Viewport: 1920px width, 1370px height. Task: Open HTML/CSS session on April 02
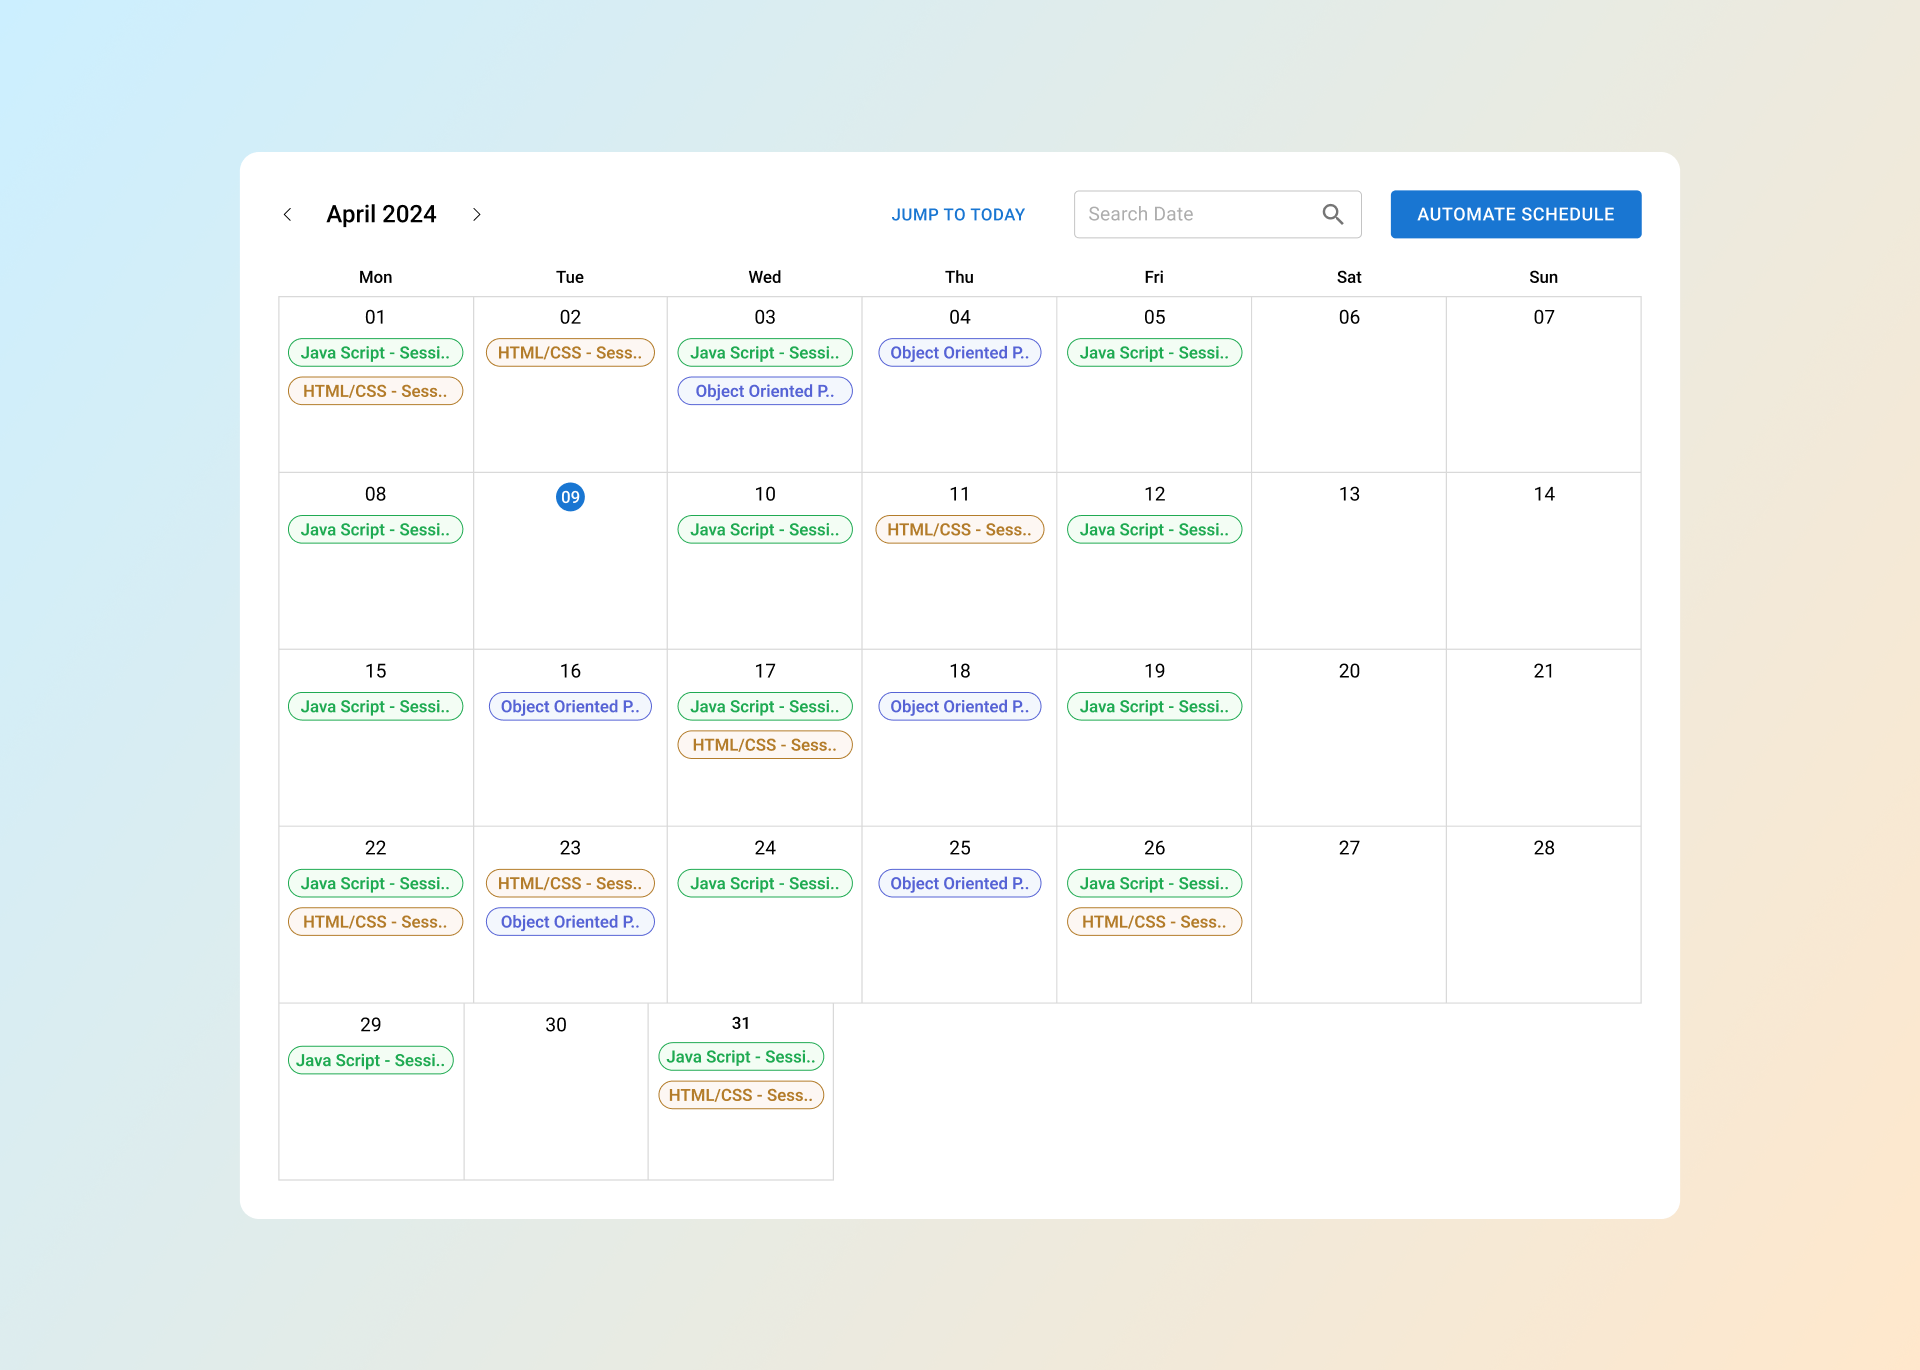[x=570, y=353]
